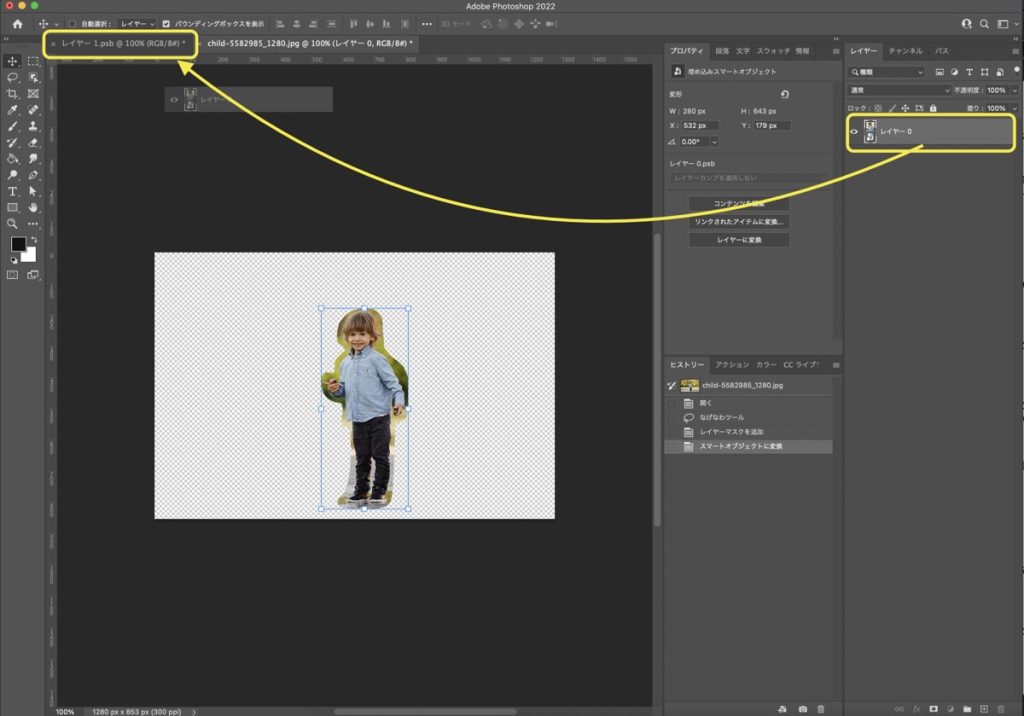1024x716 pixels.
Task: Click the レイヤーに変換 button
Action: click(x=739, y=240)
